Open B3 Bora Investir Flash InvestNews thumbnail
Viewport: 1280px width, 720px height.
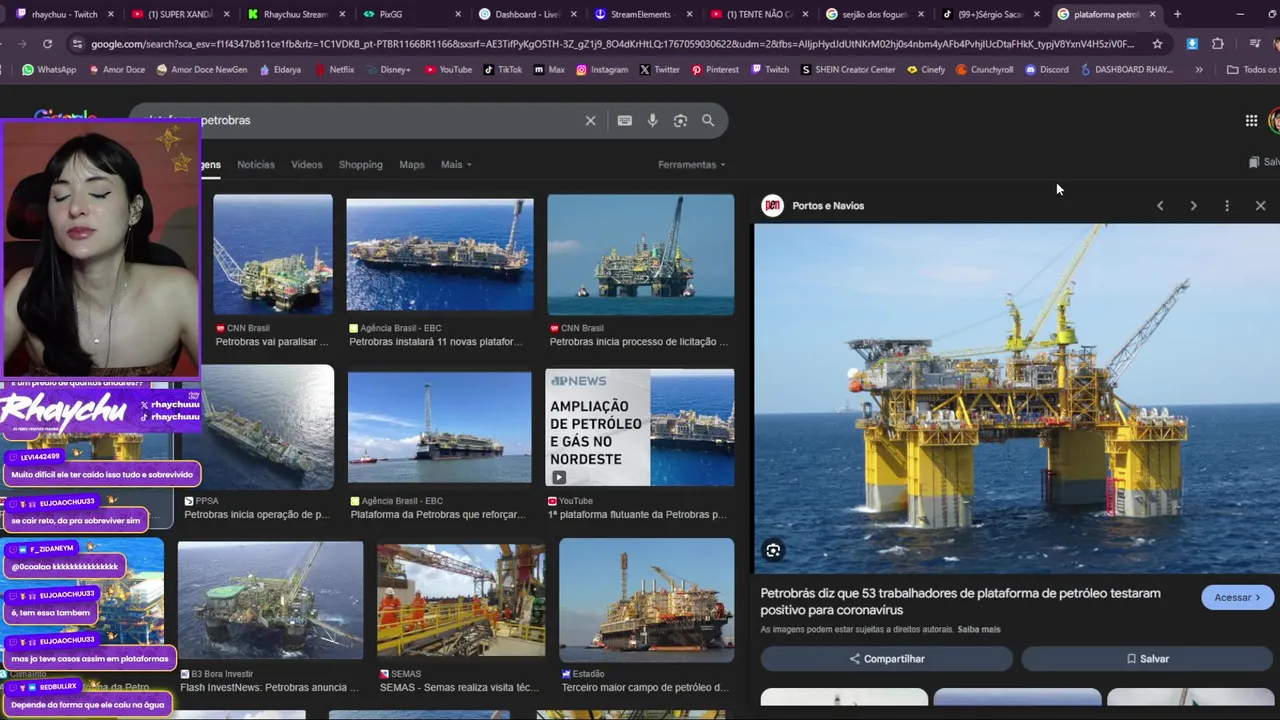(270, 600)
